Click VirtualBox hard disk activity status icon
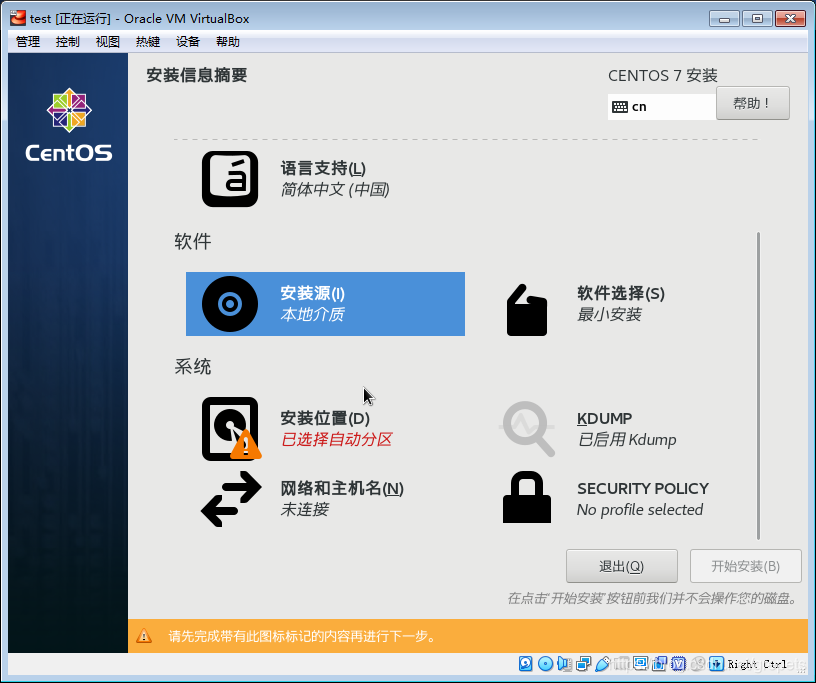The height and width of the screenshot is (683, 816). (x=526, y=663)
